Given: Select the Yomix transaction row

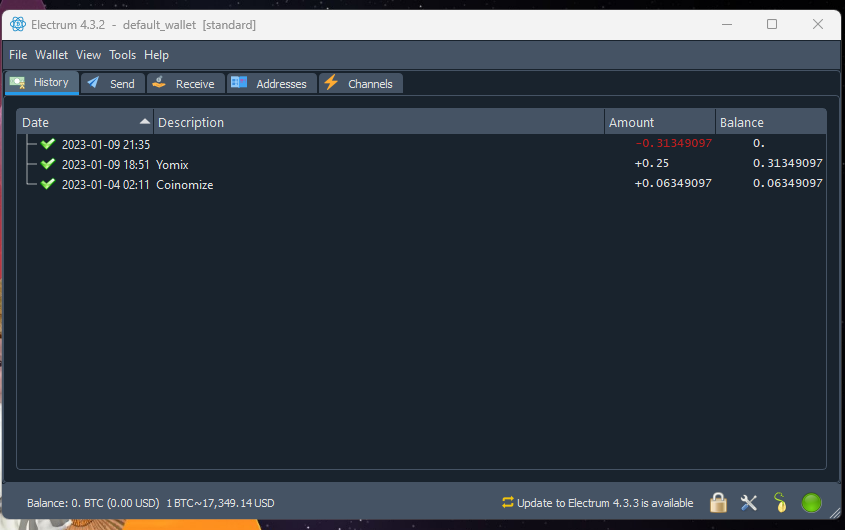Looking at the screenshot, I should 421,164.
